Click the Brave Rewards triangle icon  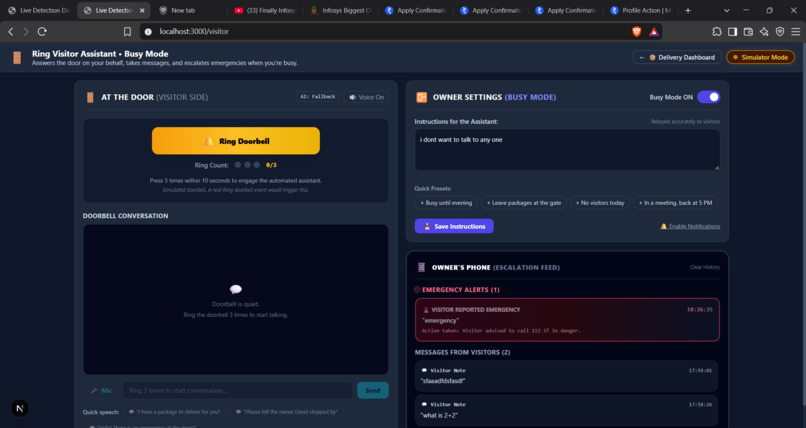(x=653, y=31)
